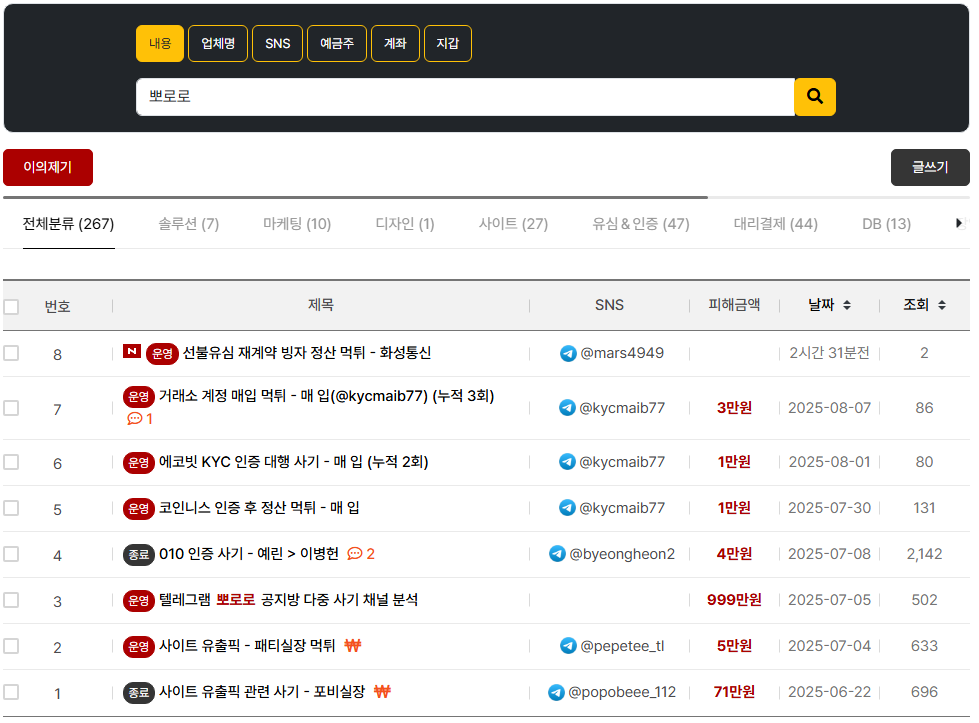The width and height of the screenshot is (979, 723).
Task: Select SNS search filter button
Action: click(x=277, y=44)
